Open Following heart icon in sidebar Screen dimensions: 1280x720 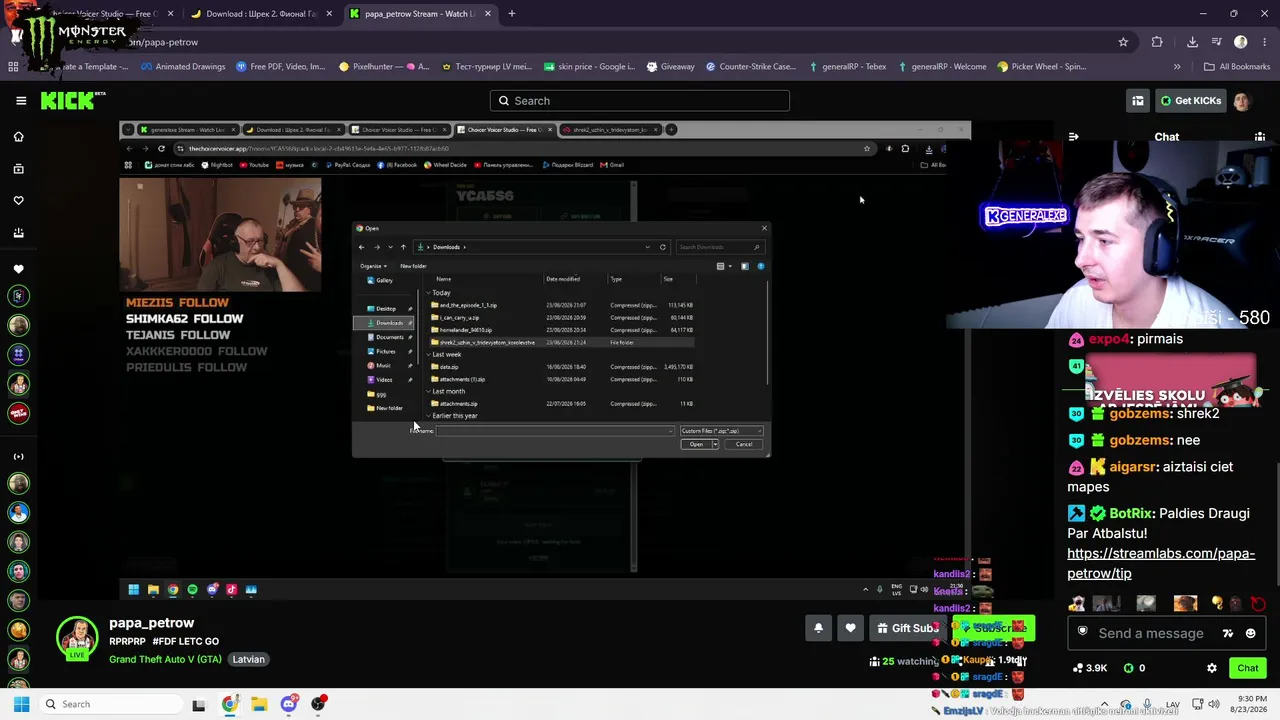tap(18, 201)
